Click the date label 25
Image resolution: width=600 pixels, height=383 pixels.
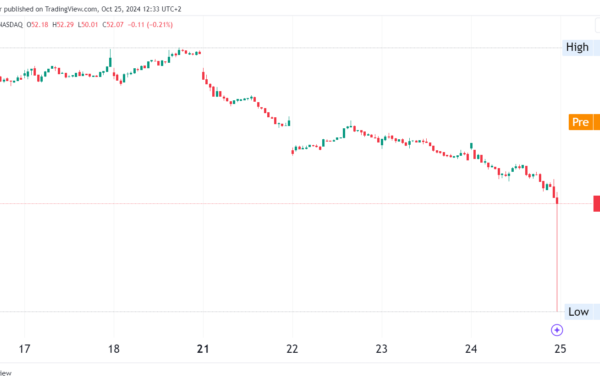click(560, 349)
